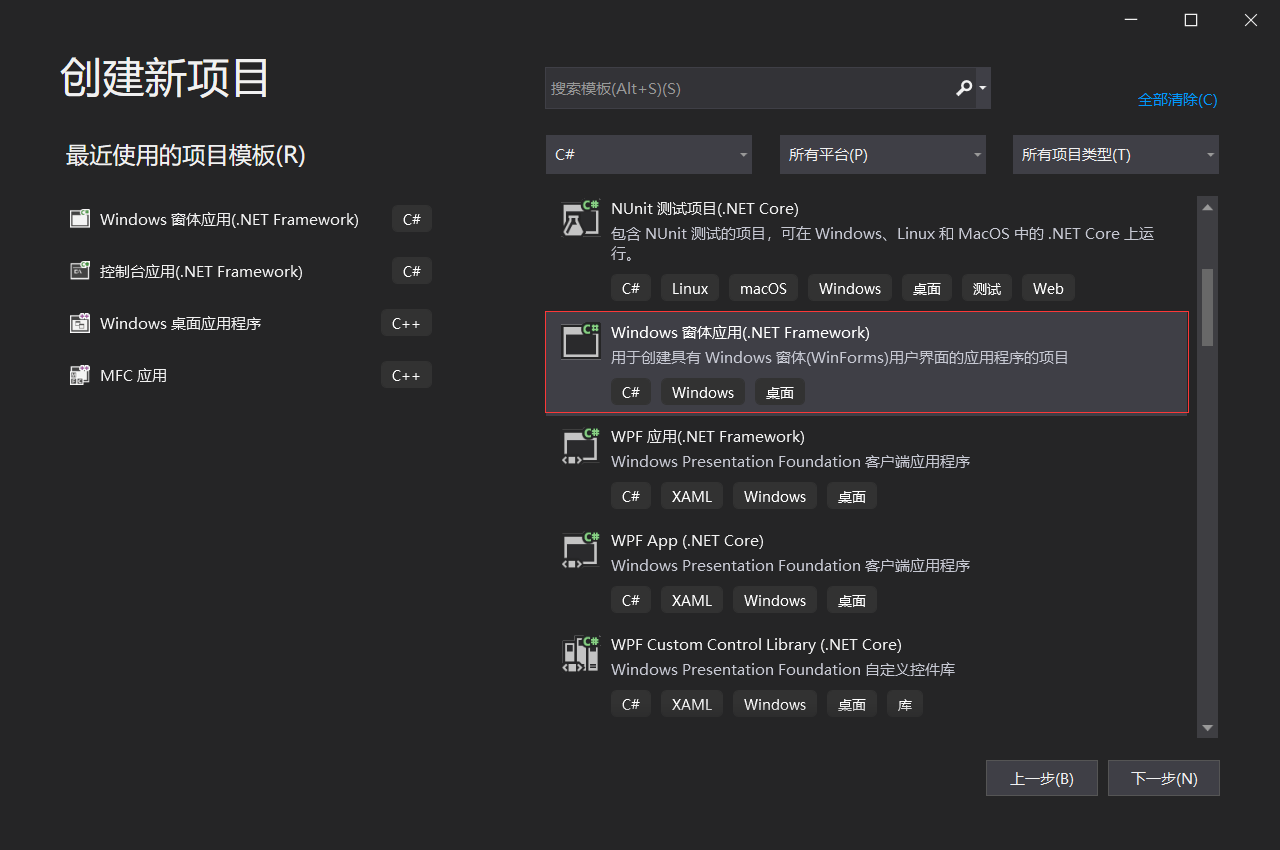Open the search box history dropdown arrow
The width and height of the screenshot is (1280, 850).
[x=983, y=88]
